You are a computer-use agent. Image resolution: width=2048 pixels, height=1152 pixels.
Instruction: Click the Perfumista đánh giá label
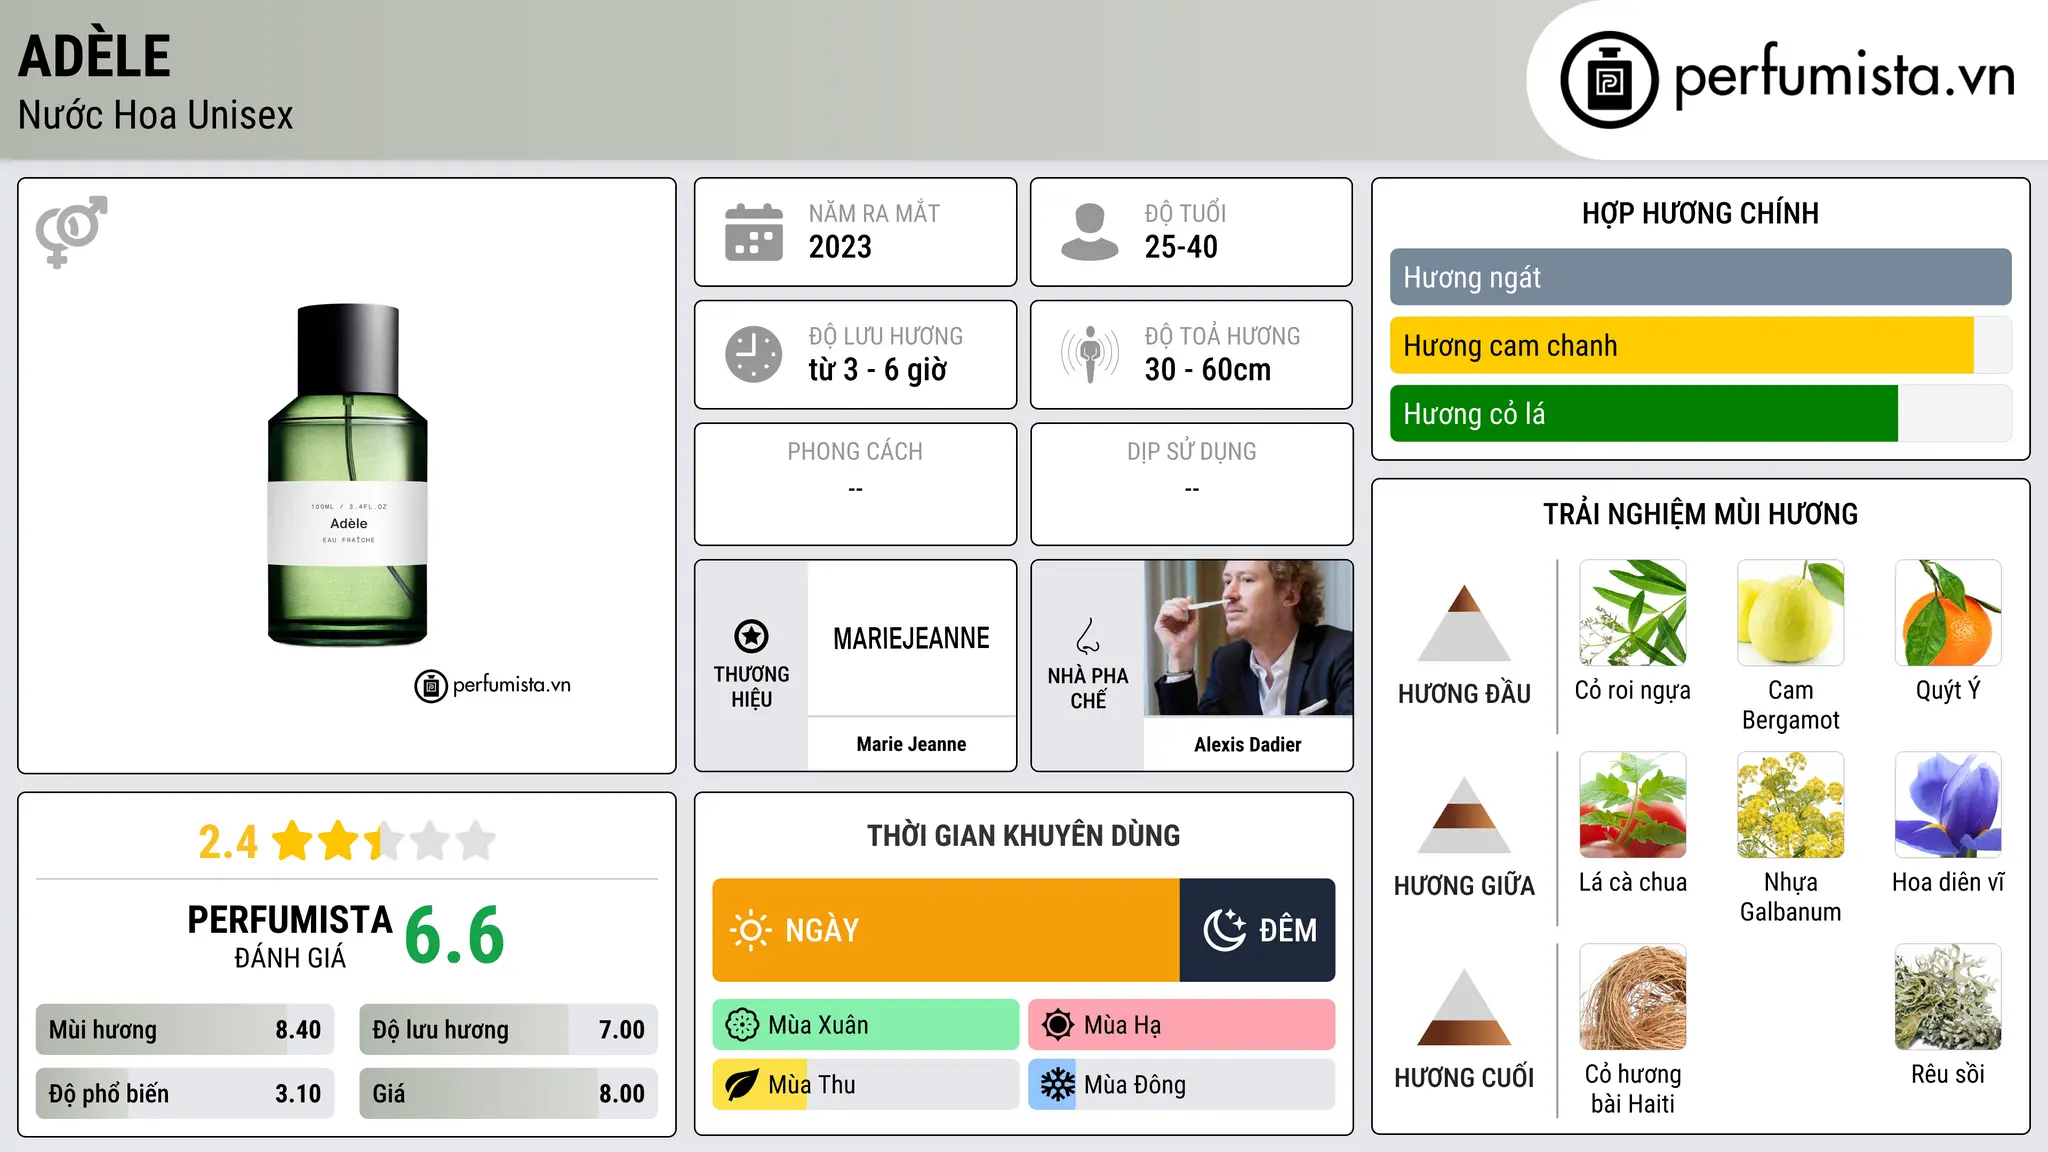click(x=290, y=936)
